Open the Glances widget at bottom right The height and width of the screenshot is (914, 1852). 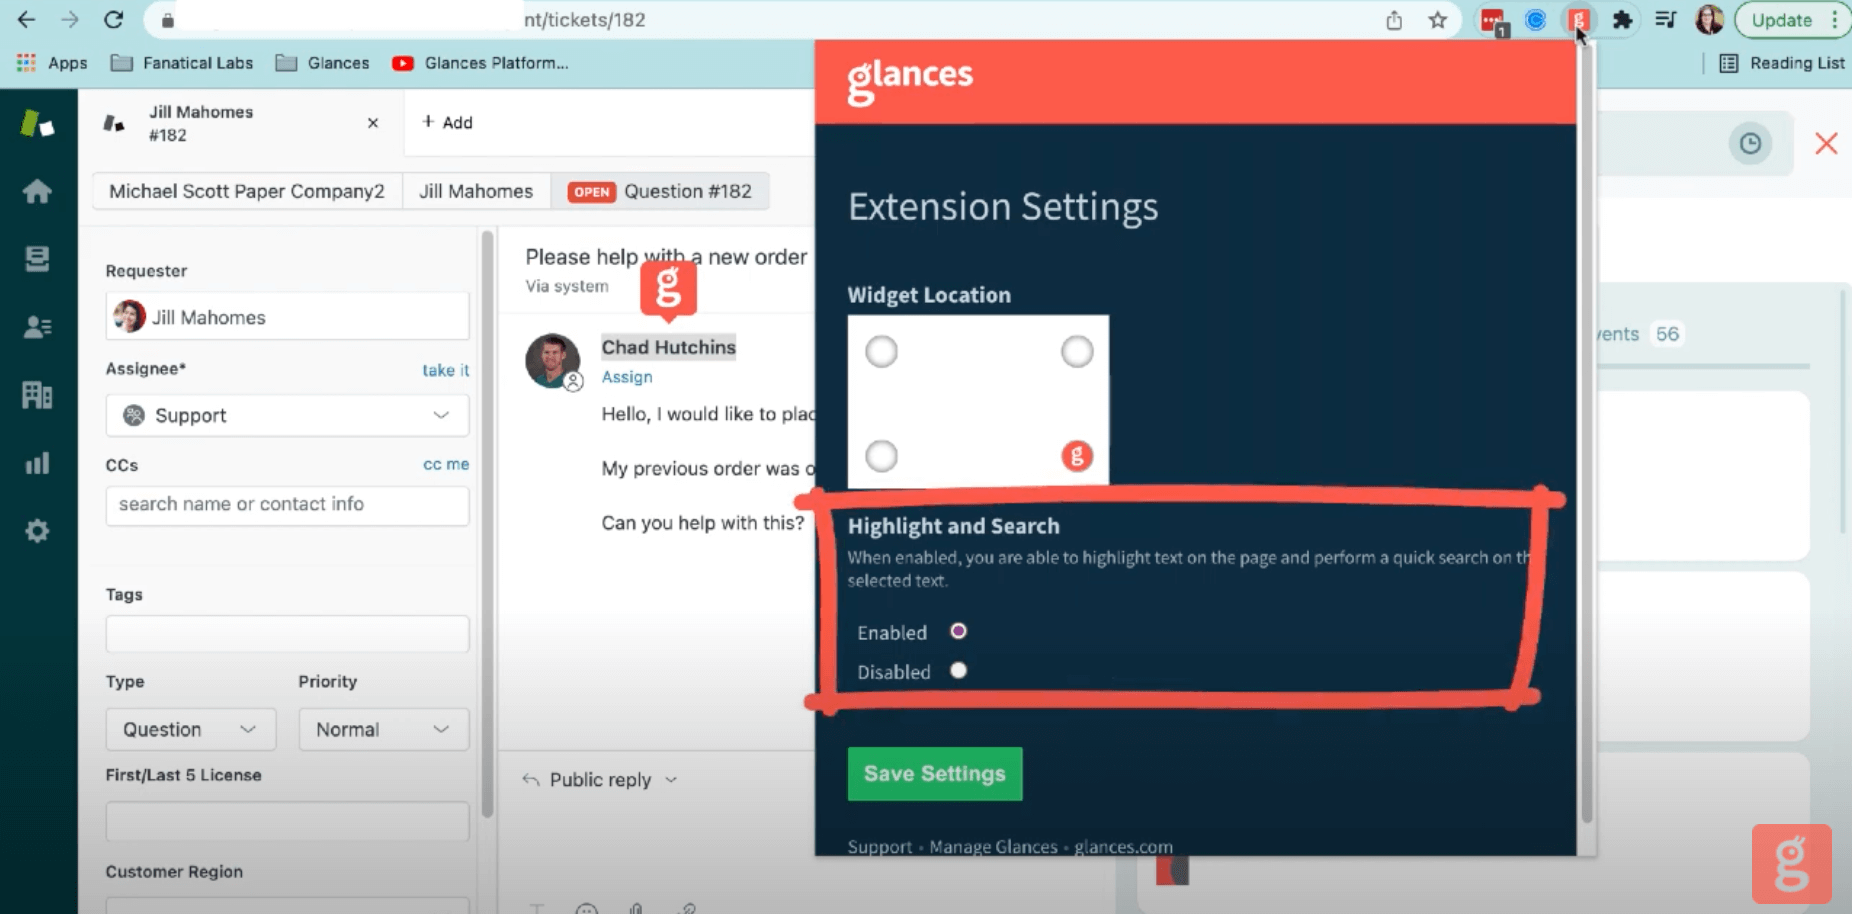[1791, 864]
